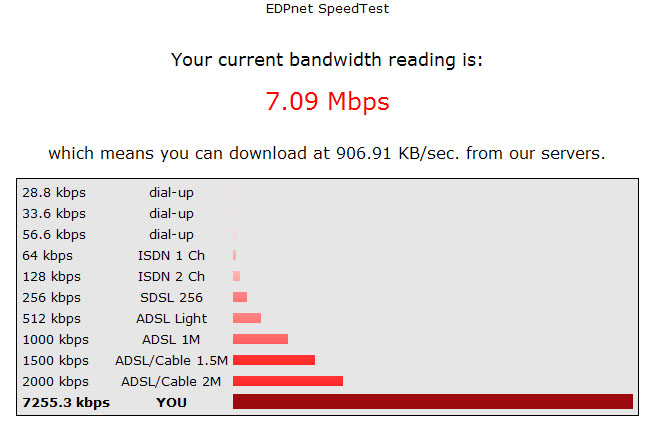650x432 pixels.
Task: Click the ADSL 1M speed bar
Action: (x=260, y=339)
